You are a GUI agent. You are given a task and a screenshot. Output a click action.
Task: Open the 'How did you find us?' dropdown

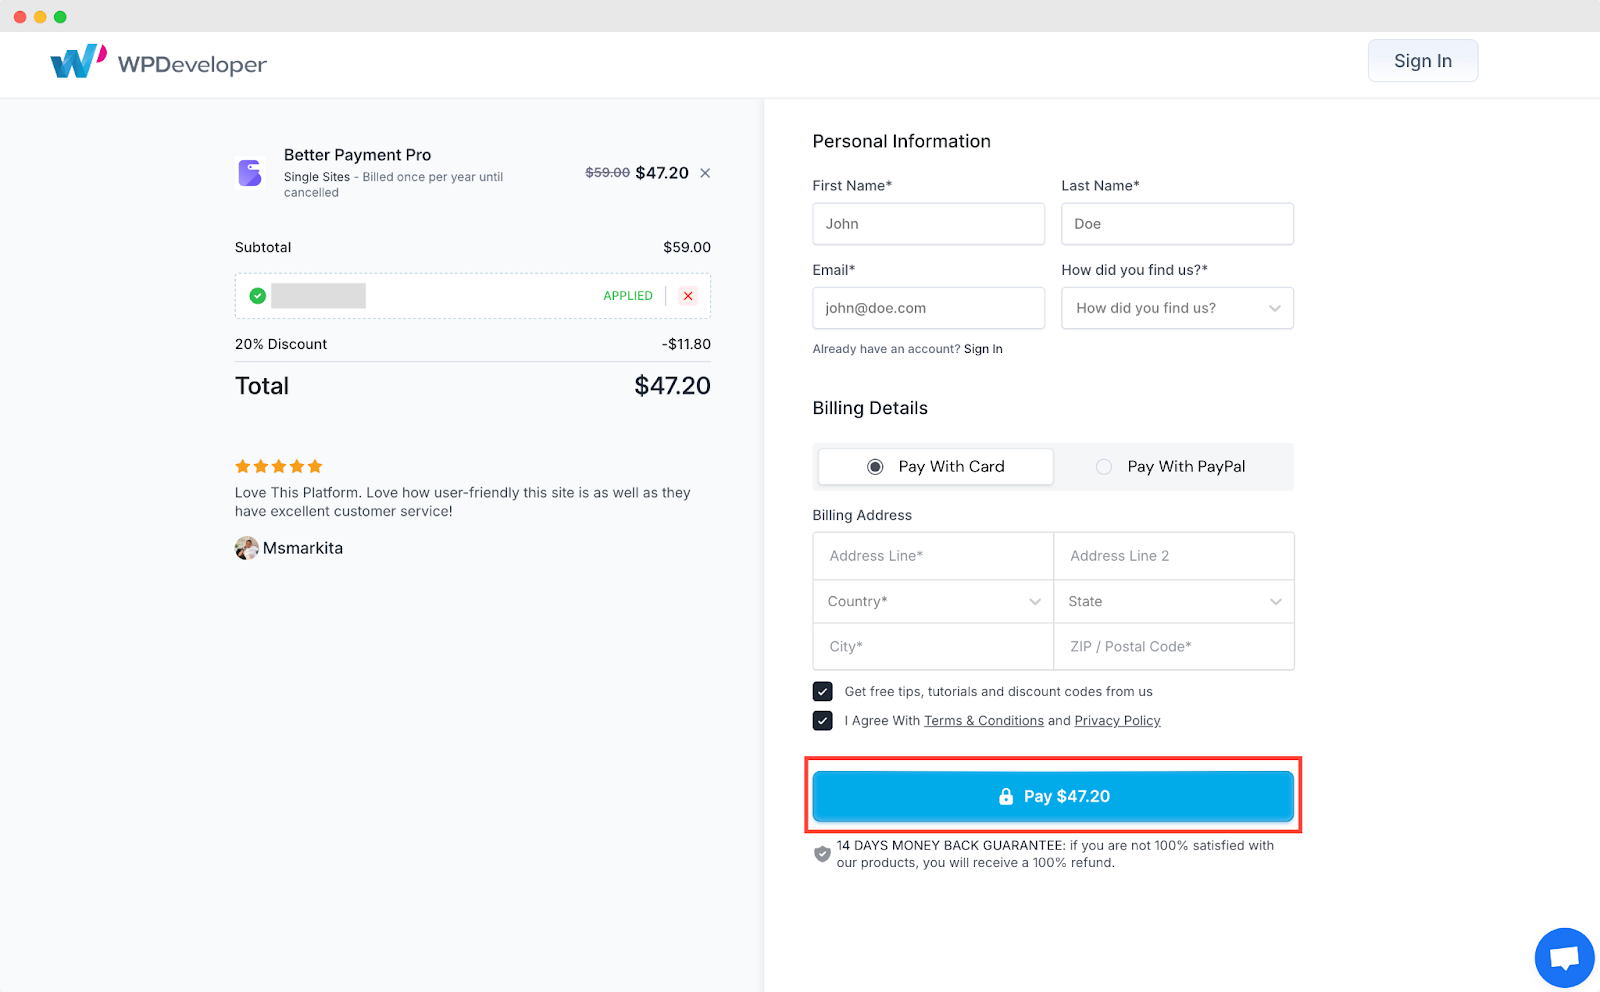coord(1177,308)
